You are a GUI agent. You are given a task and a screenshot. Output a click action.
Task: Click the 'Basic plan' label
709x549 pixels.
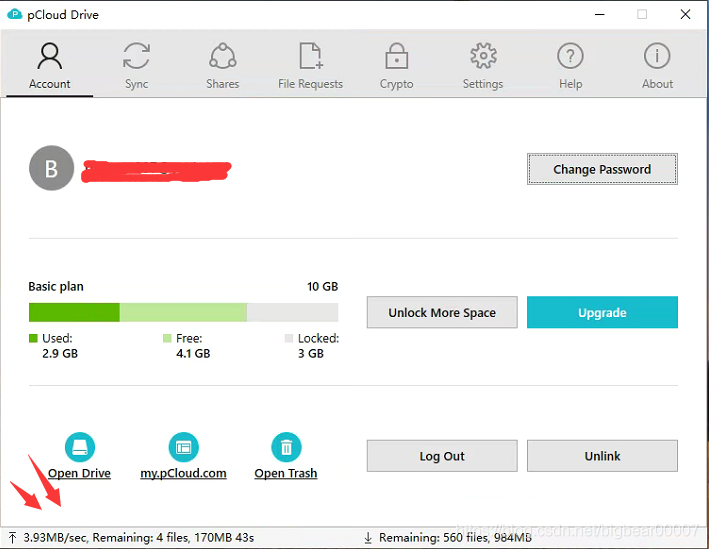click(x=56, y=287)
